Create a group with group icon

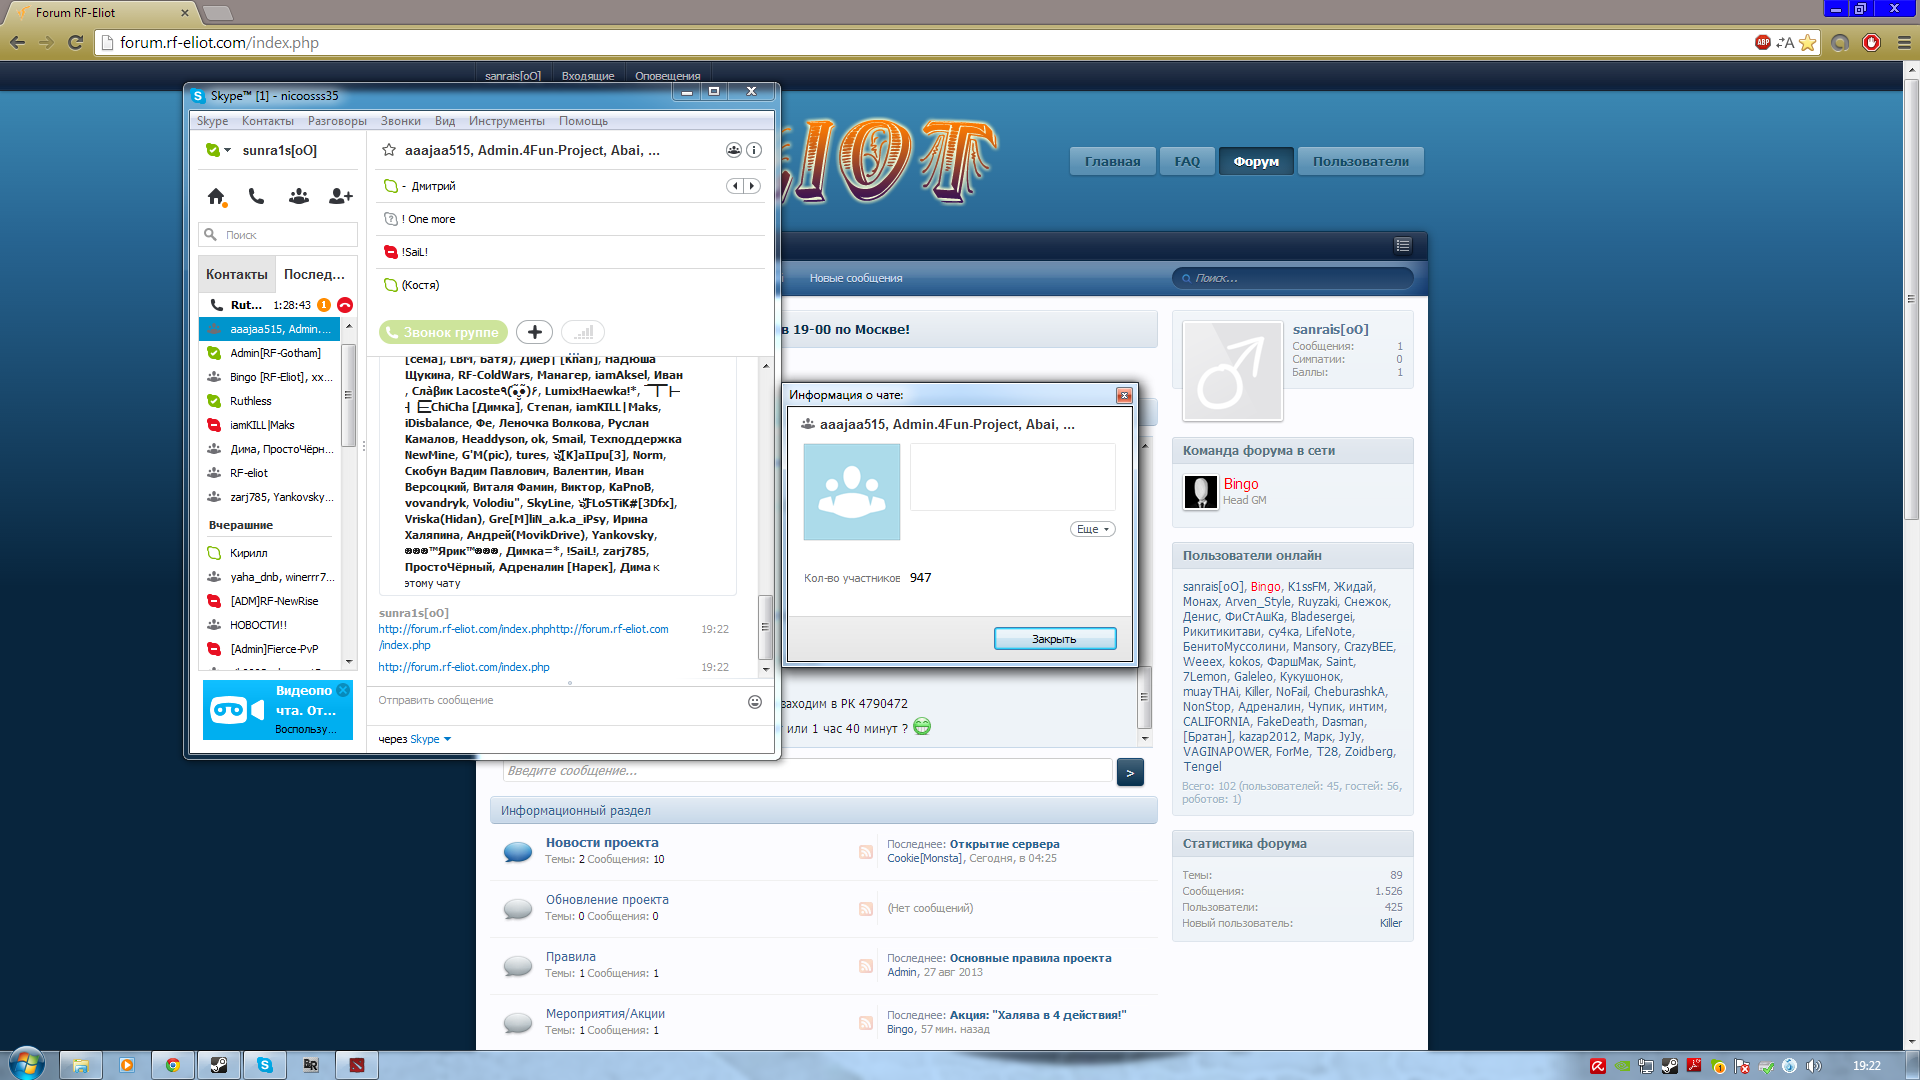pyautogui.click(x=298, y=197)
